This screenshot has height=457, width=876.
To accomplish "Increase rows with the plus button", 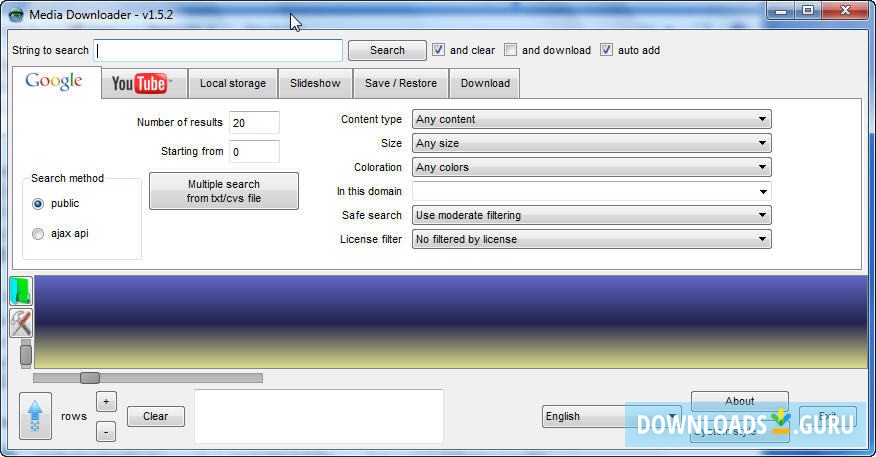I will (x=106, y=402).
